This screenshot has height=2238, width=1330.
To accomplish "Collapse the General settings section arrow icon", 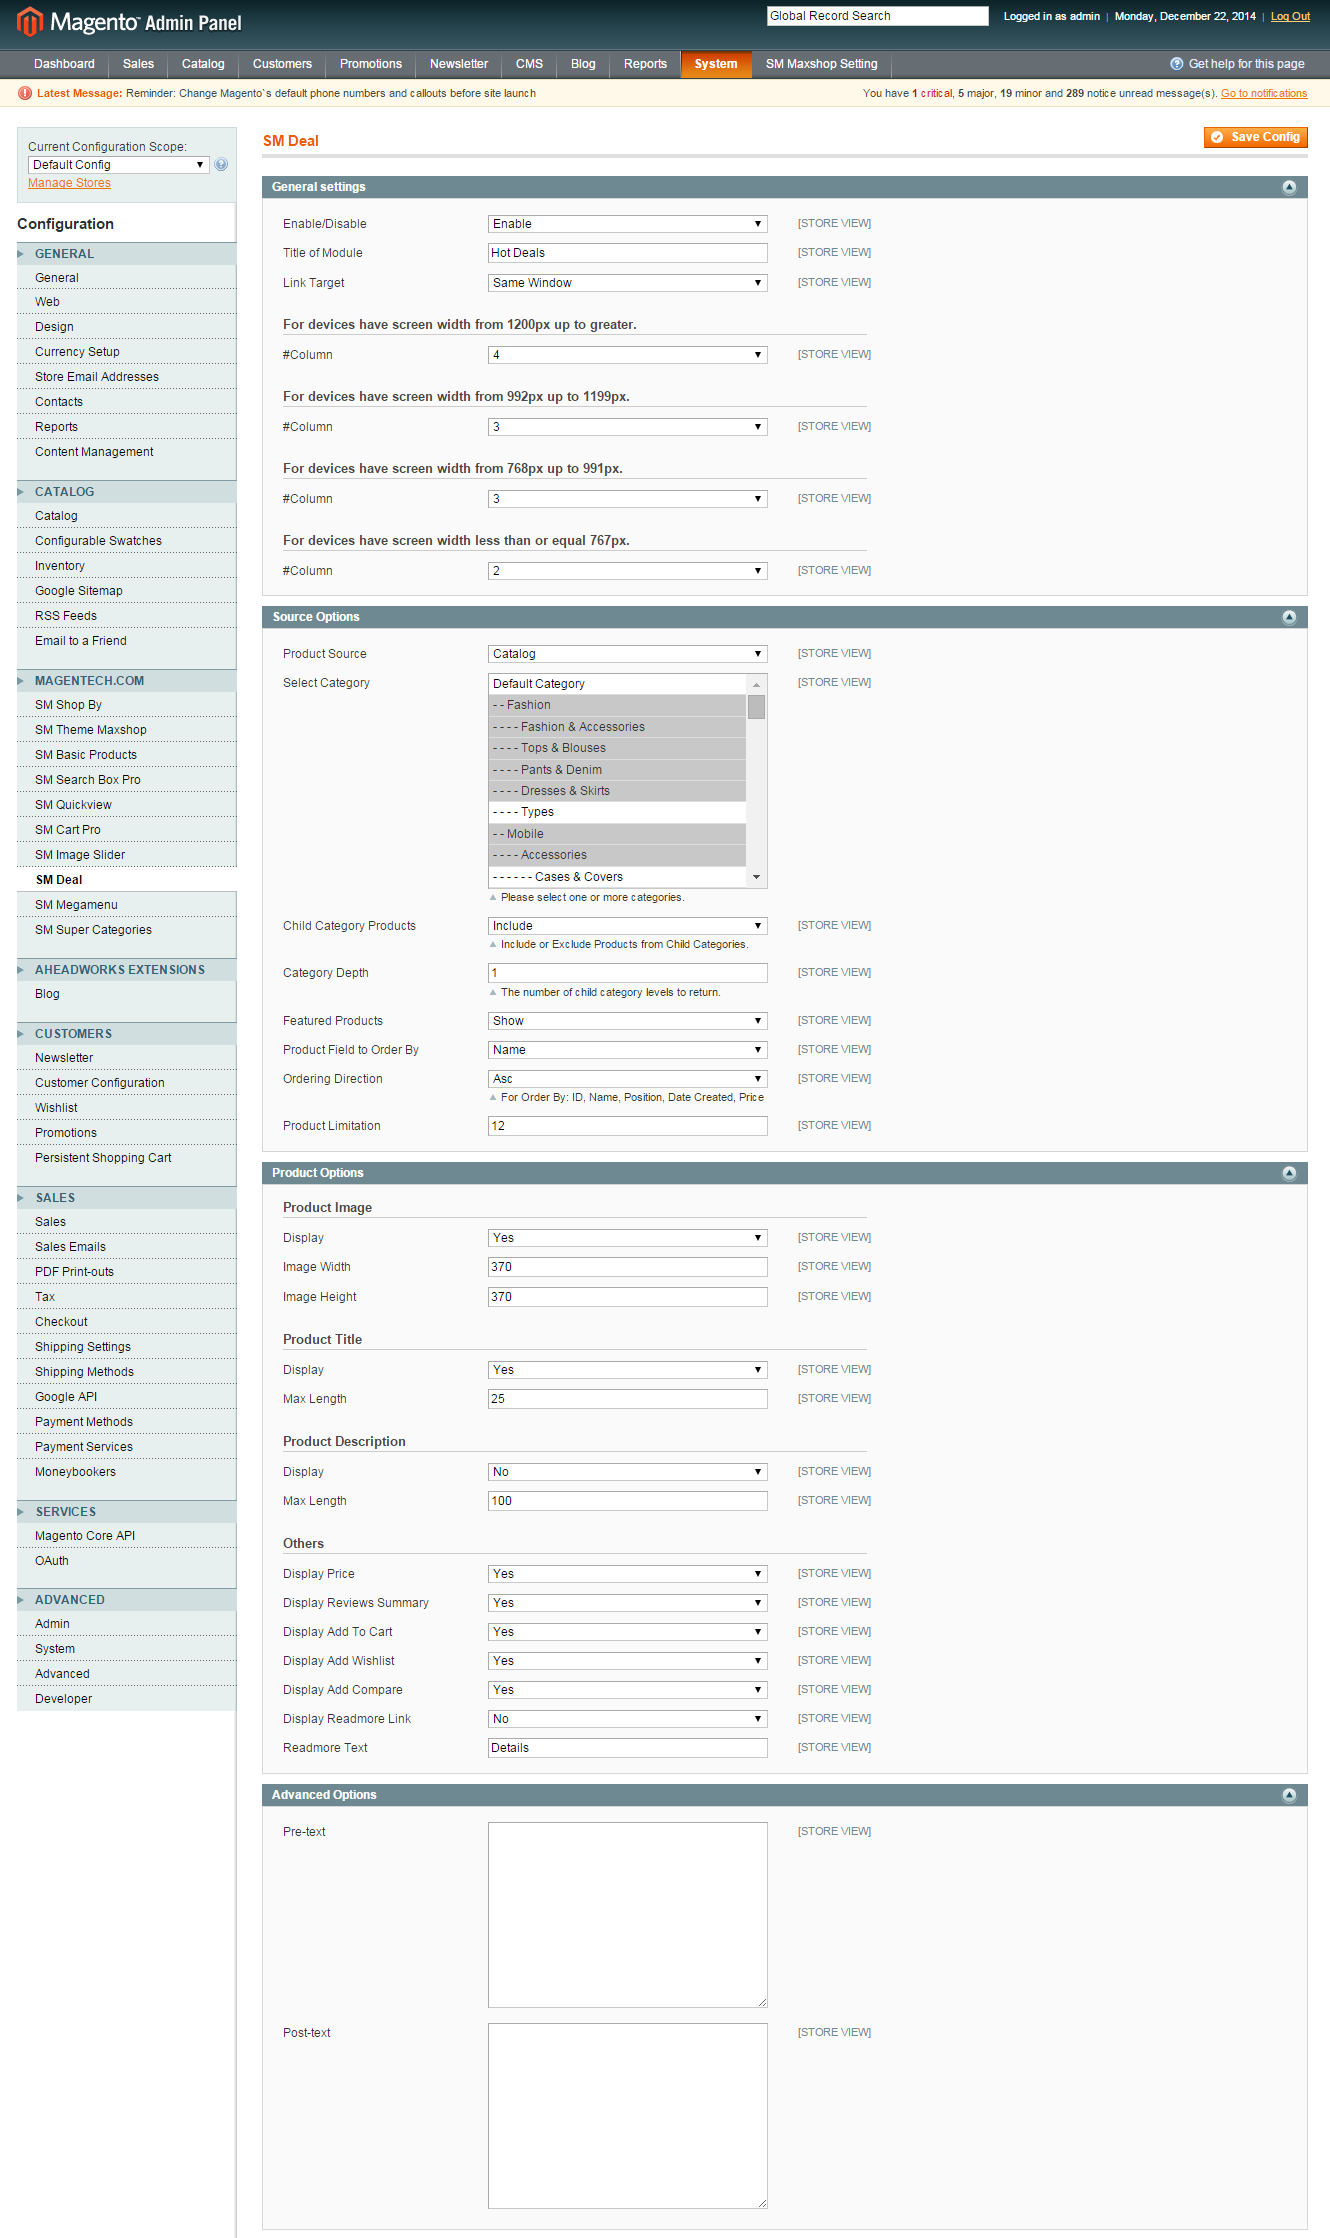I will point(1289,187).
